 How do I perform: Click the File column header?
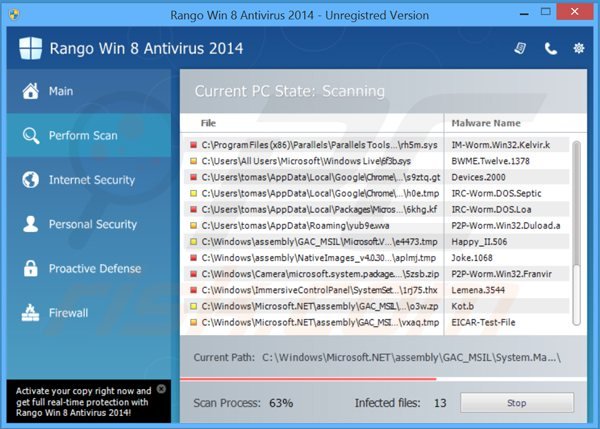[x=208, y=123]
